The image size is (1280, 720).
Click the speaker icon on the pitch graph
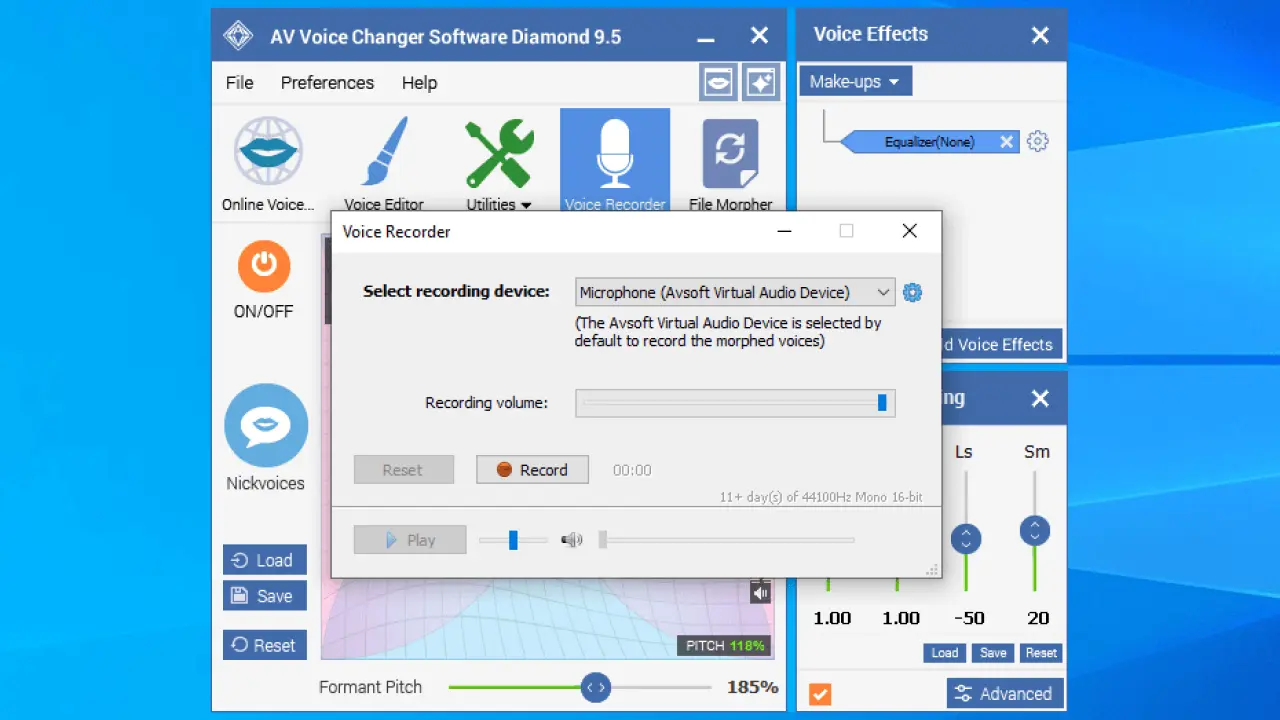761,592
